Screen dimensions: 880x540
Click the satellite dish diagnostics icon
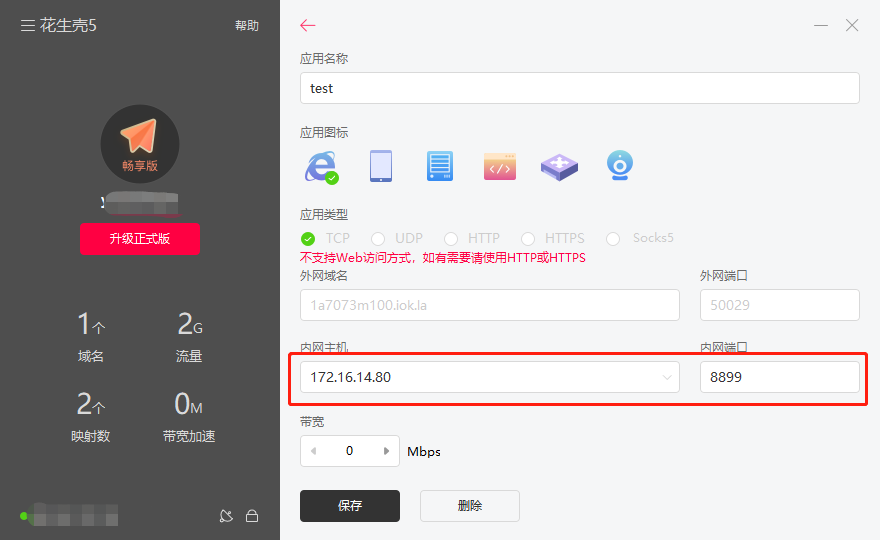pyautogui.click(x=226, y=516)
